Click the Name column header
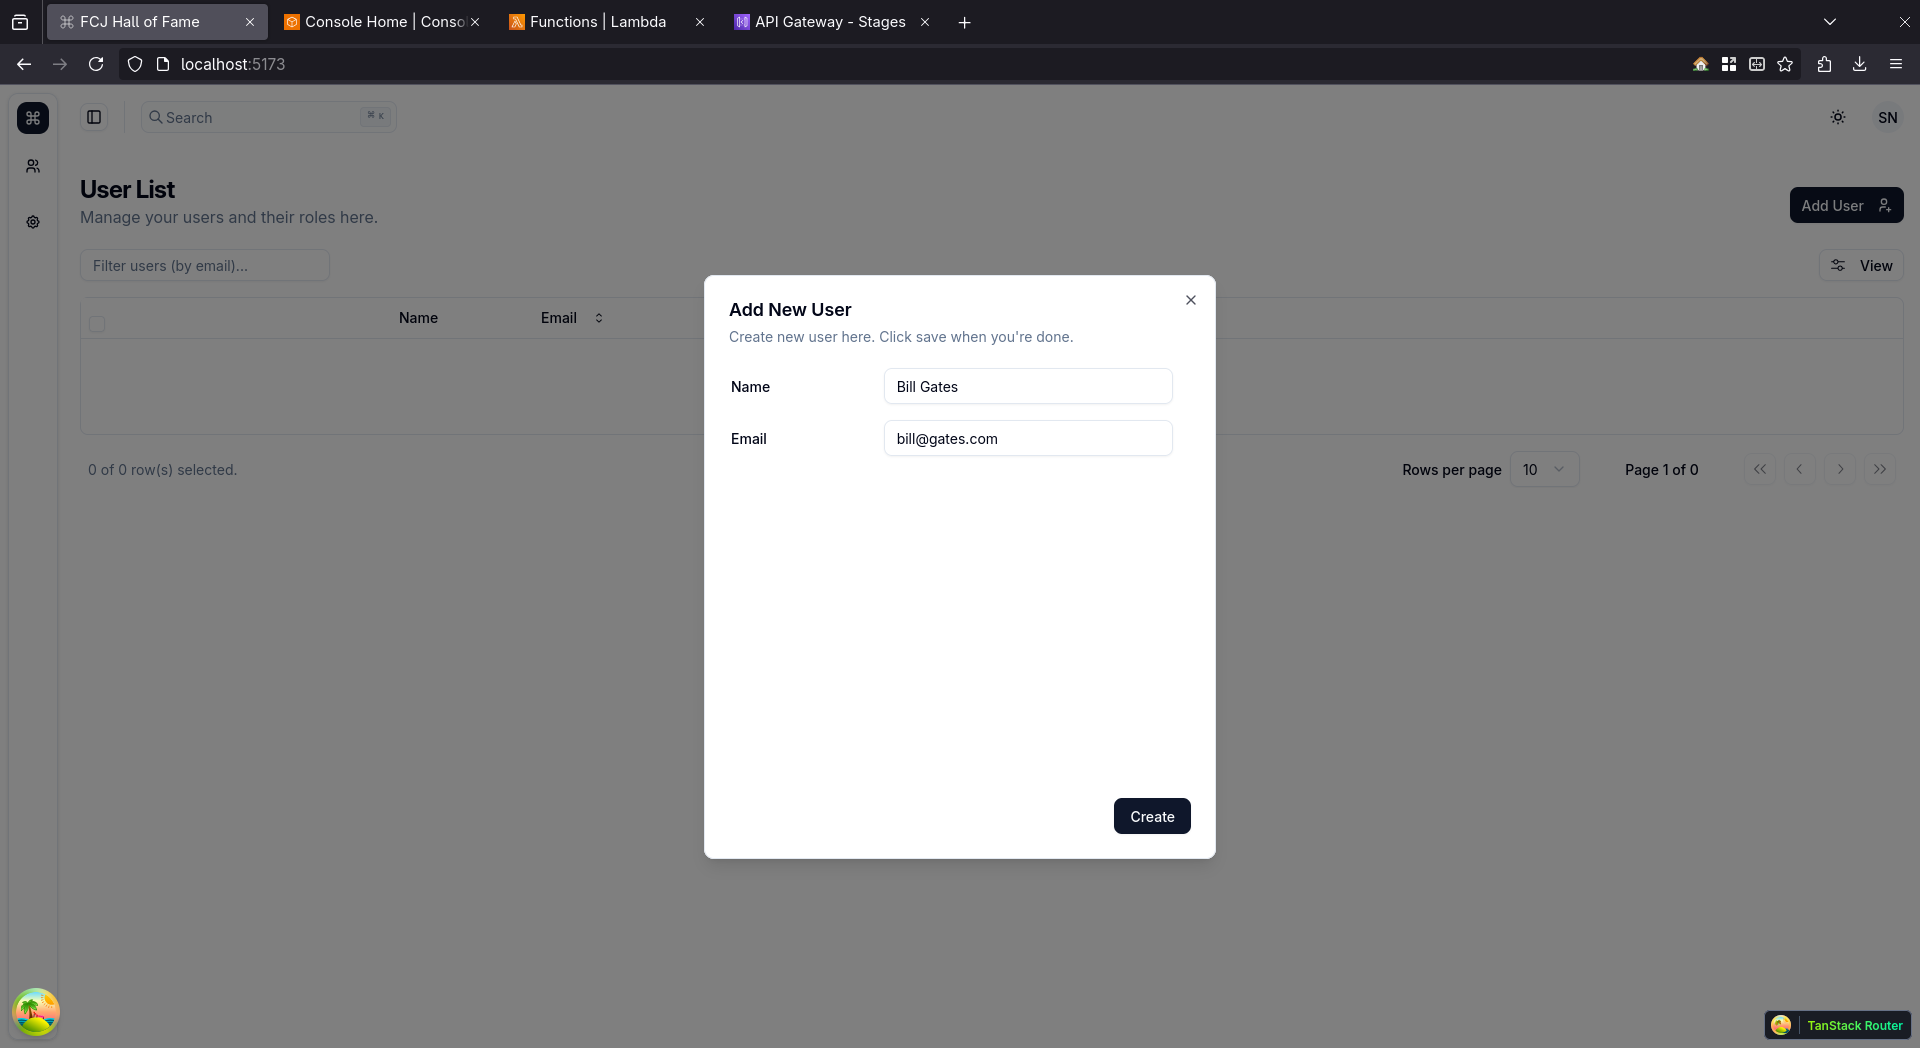The width and height of the screenshot is (1920, 1048). (x=418, y=318)
